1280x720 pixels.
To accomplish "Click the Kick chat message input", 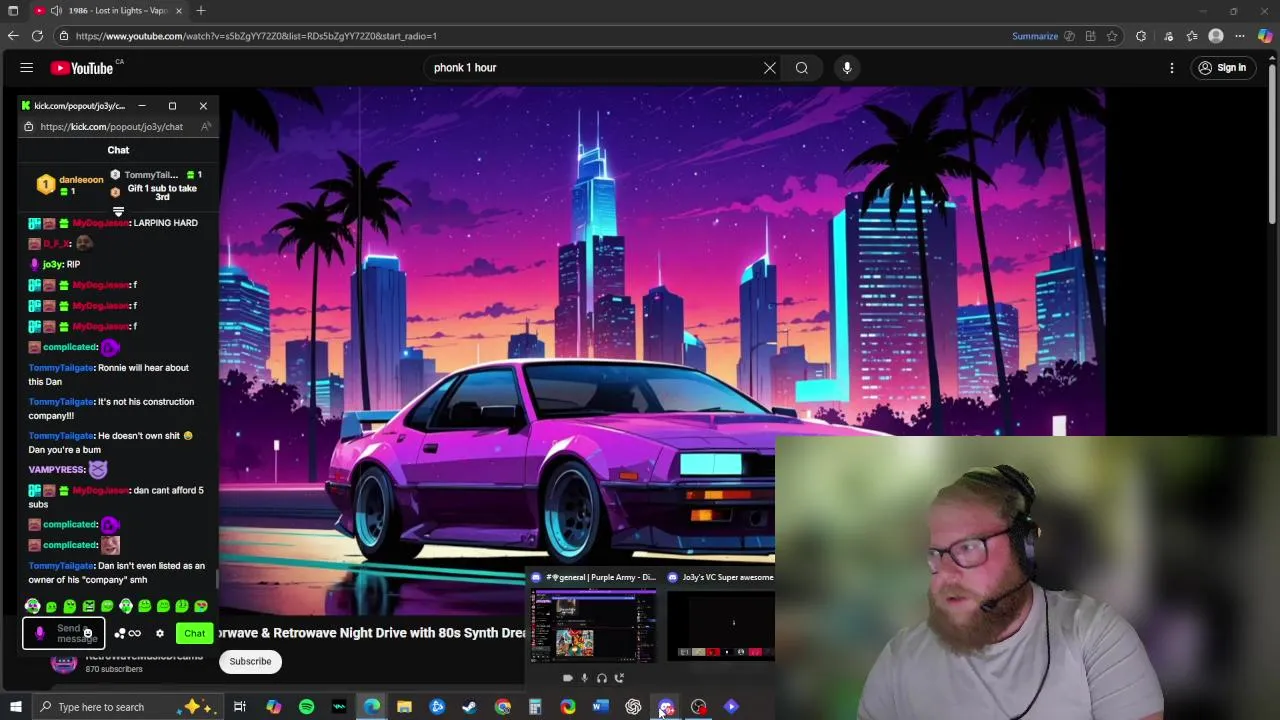I will point(62,634).
